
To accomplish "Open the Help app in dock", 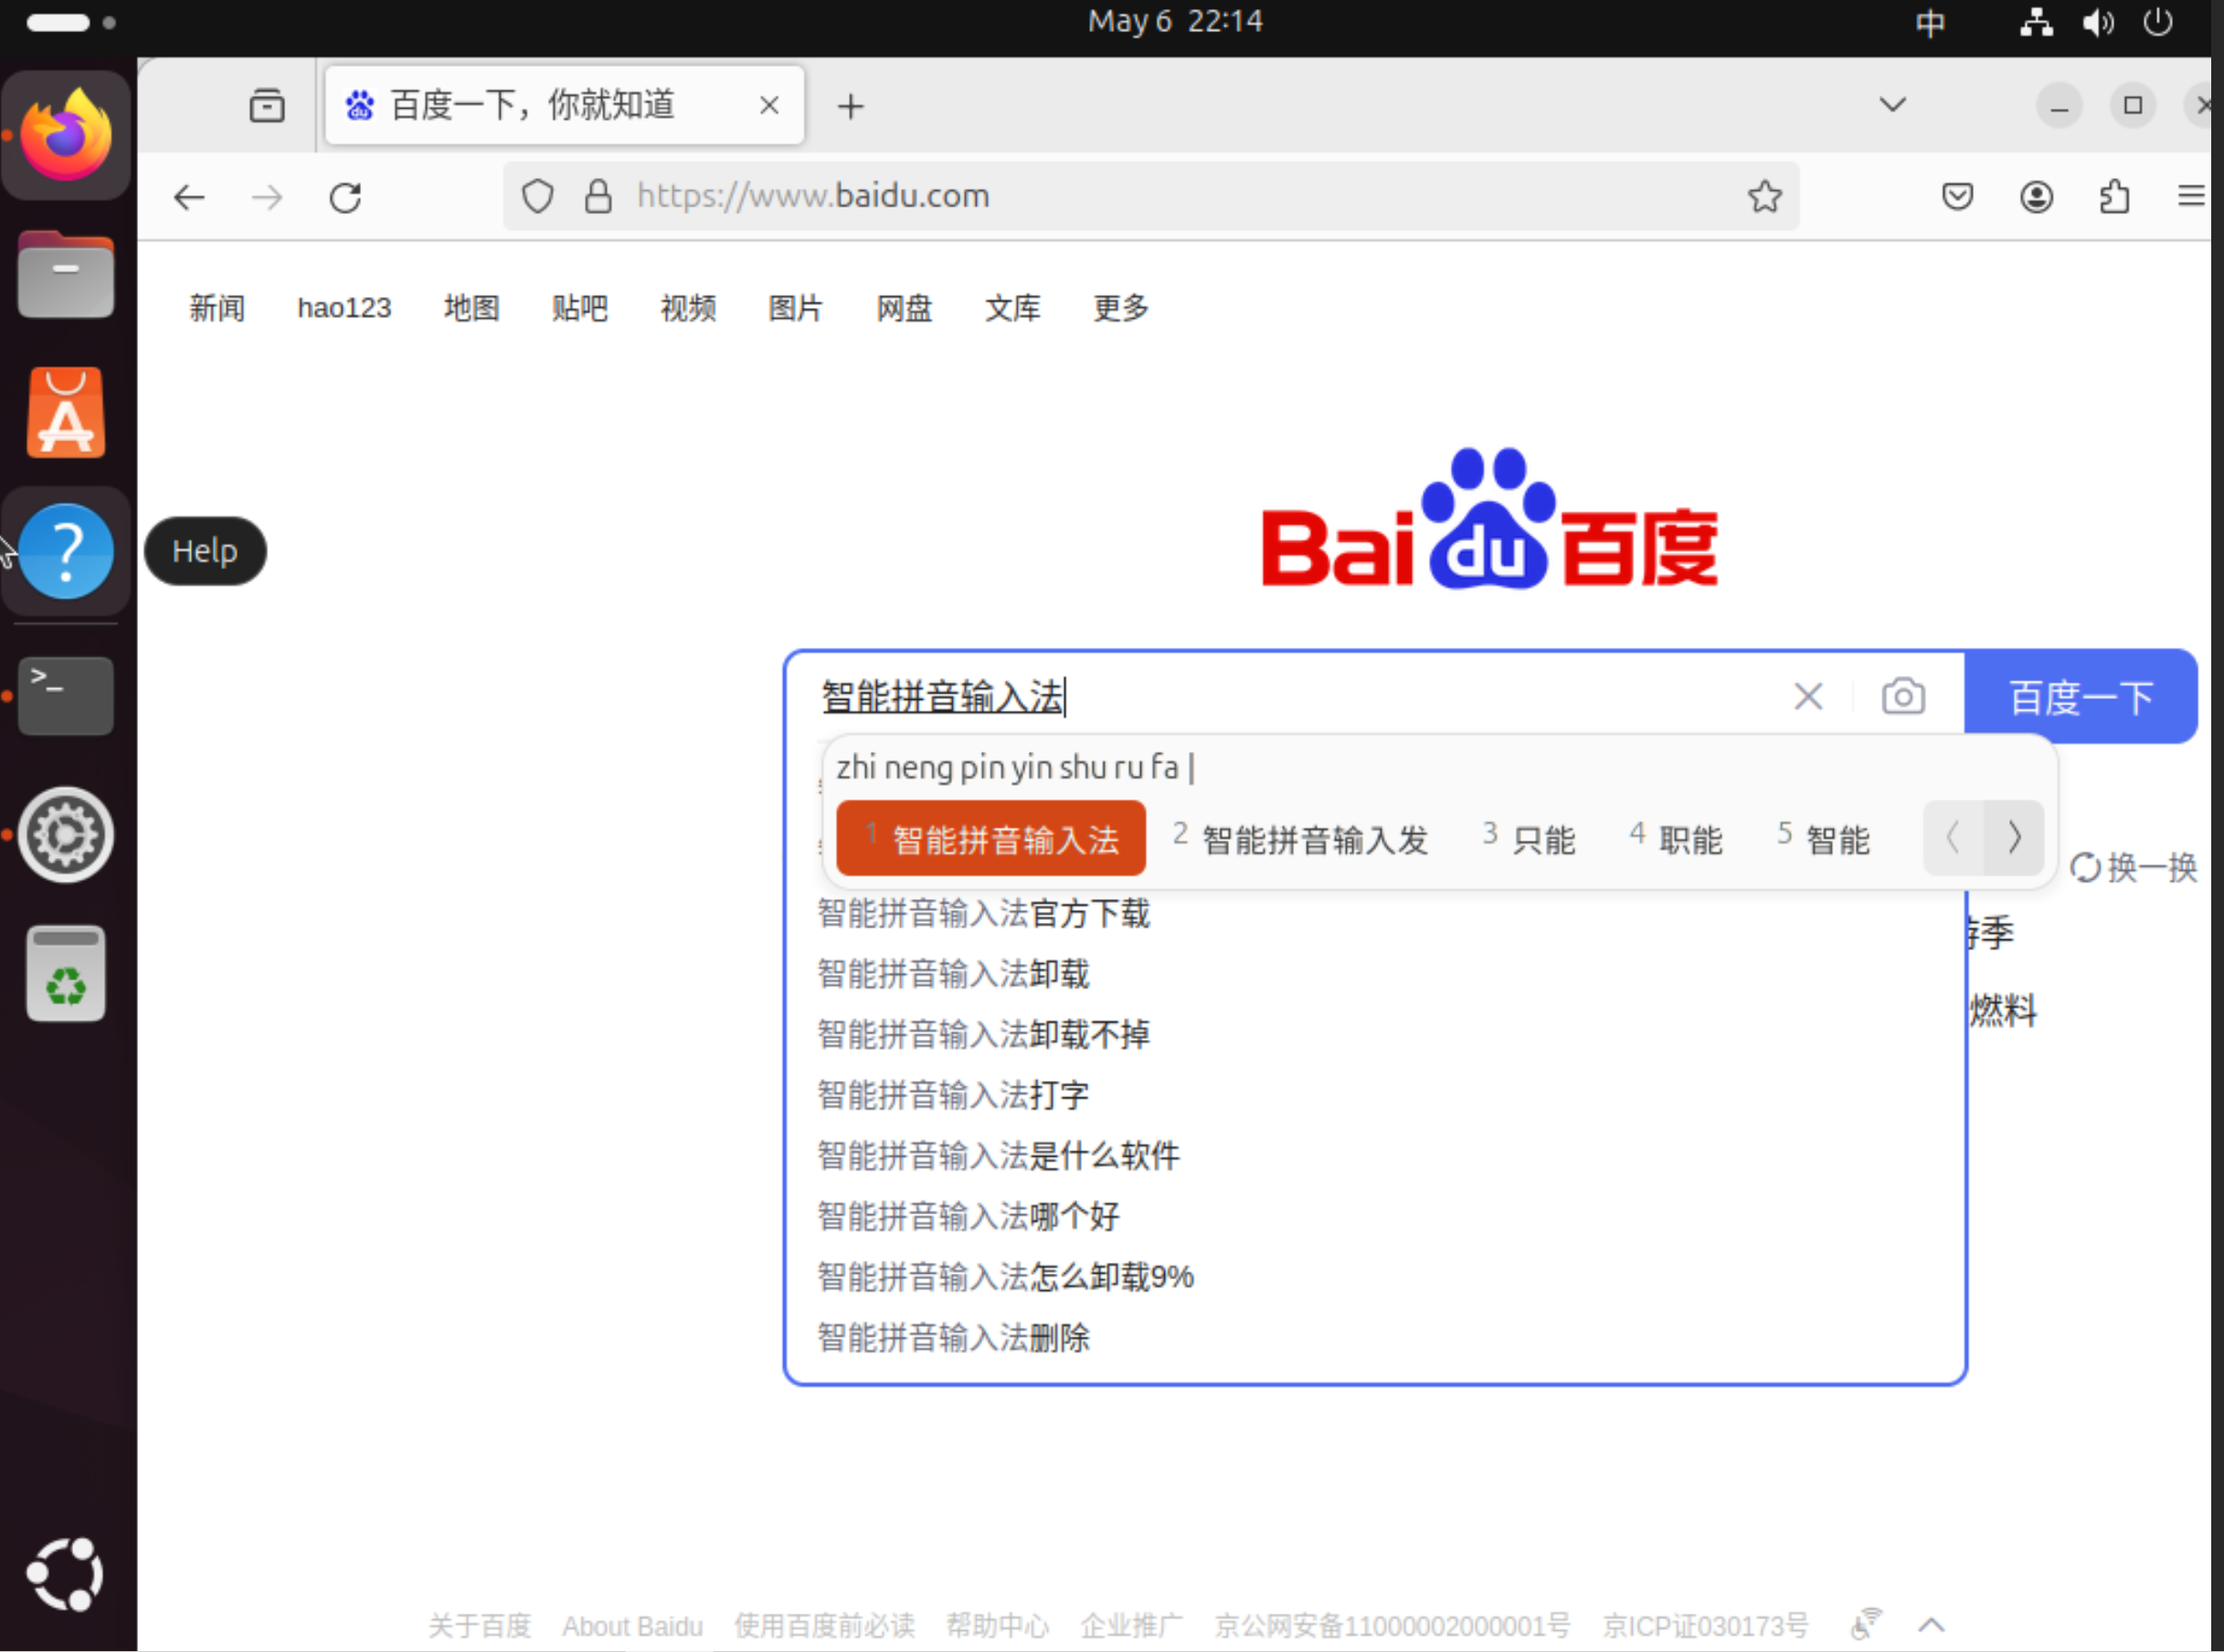I will 66,551.
